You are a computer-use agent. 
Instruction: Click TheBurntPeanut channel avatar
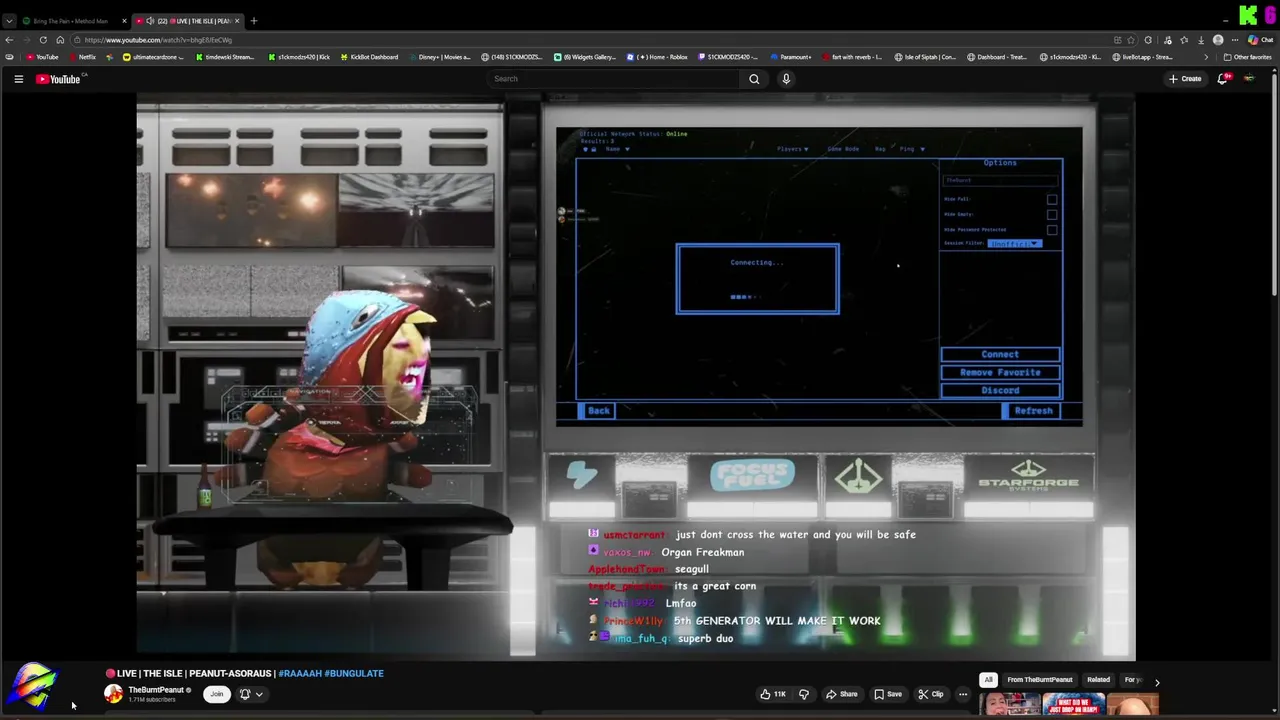[114, 694]
